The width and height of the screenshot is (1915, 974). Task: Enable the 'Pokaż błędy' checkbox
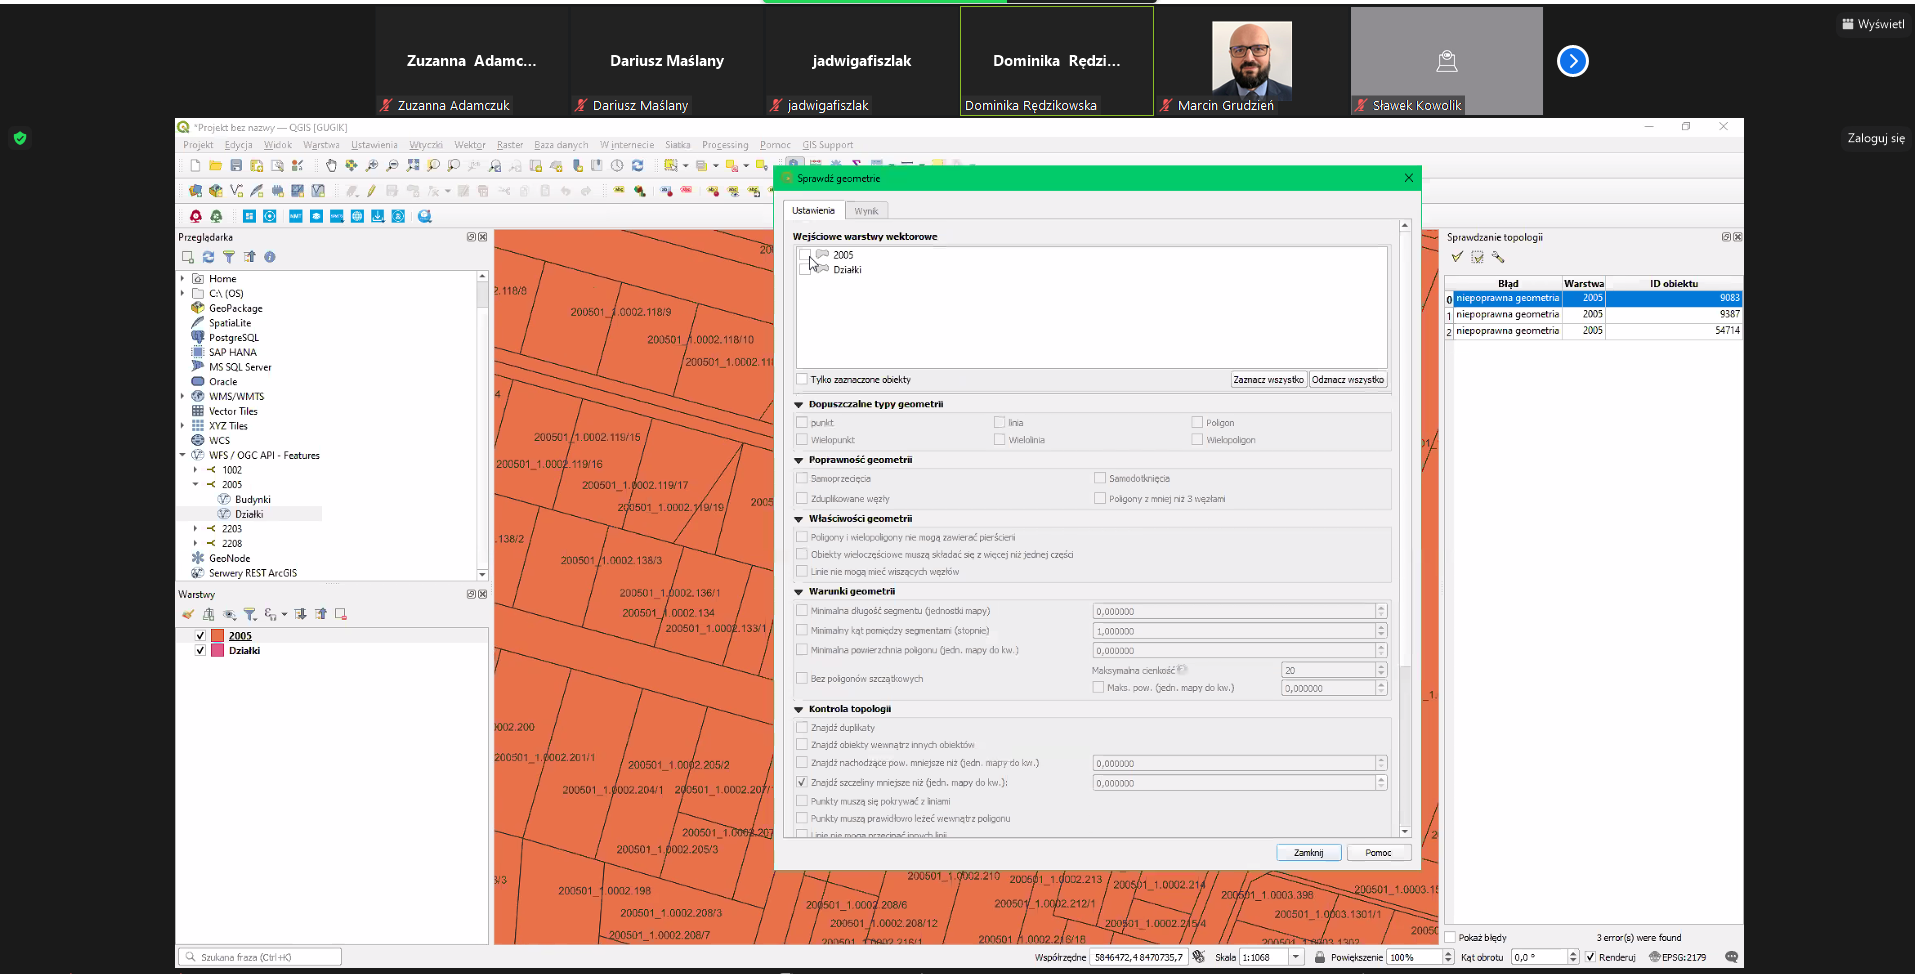point(1450,938)
